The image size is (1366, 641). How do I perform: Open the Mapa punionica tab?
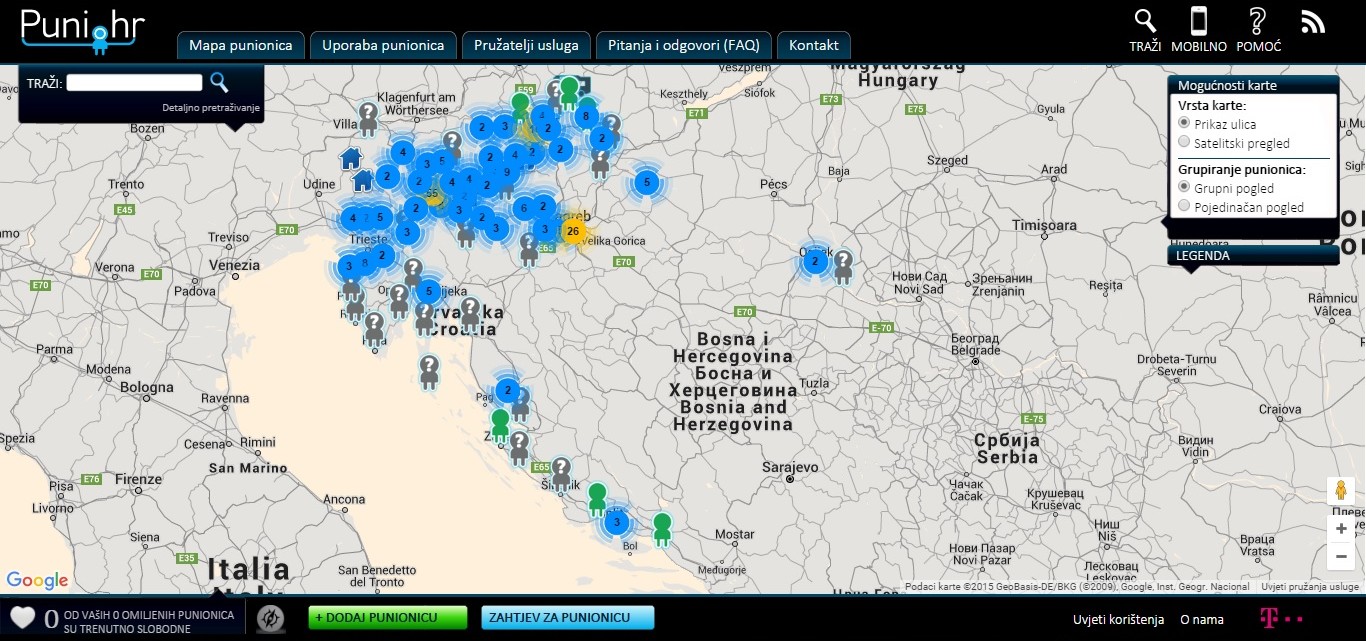coord(241,46)
